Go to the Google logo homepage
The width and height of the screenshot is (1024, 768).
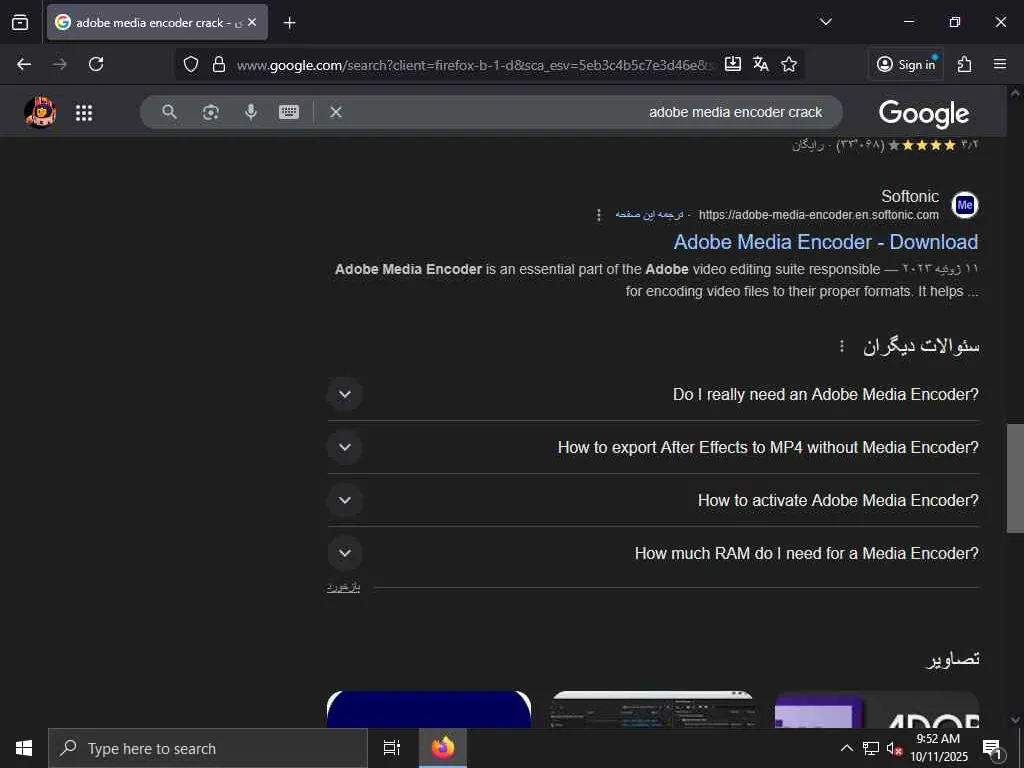pos(923,114)
